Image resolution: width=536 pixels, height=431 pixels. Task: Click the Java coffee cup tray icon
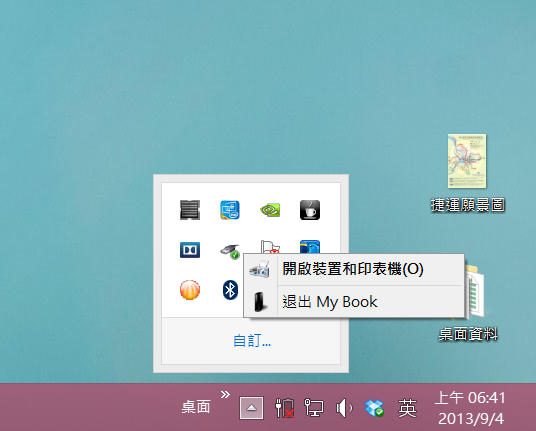(310, 210)
